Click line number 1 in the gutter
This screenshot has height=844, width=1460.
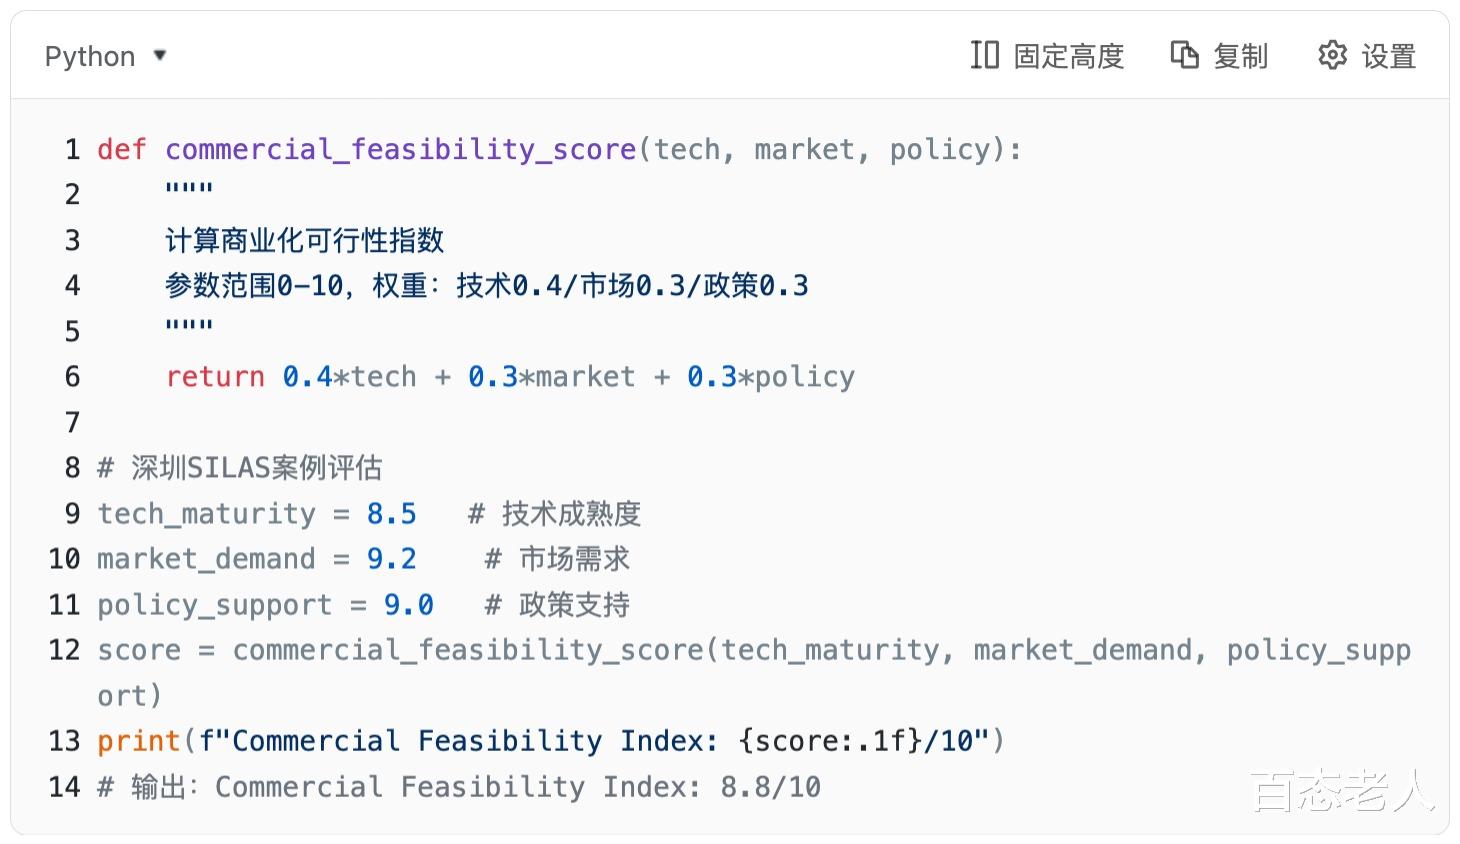click(72, 150)
